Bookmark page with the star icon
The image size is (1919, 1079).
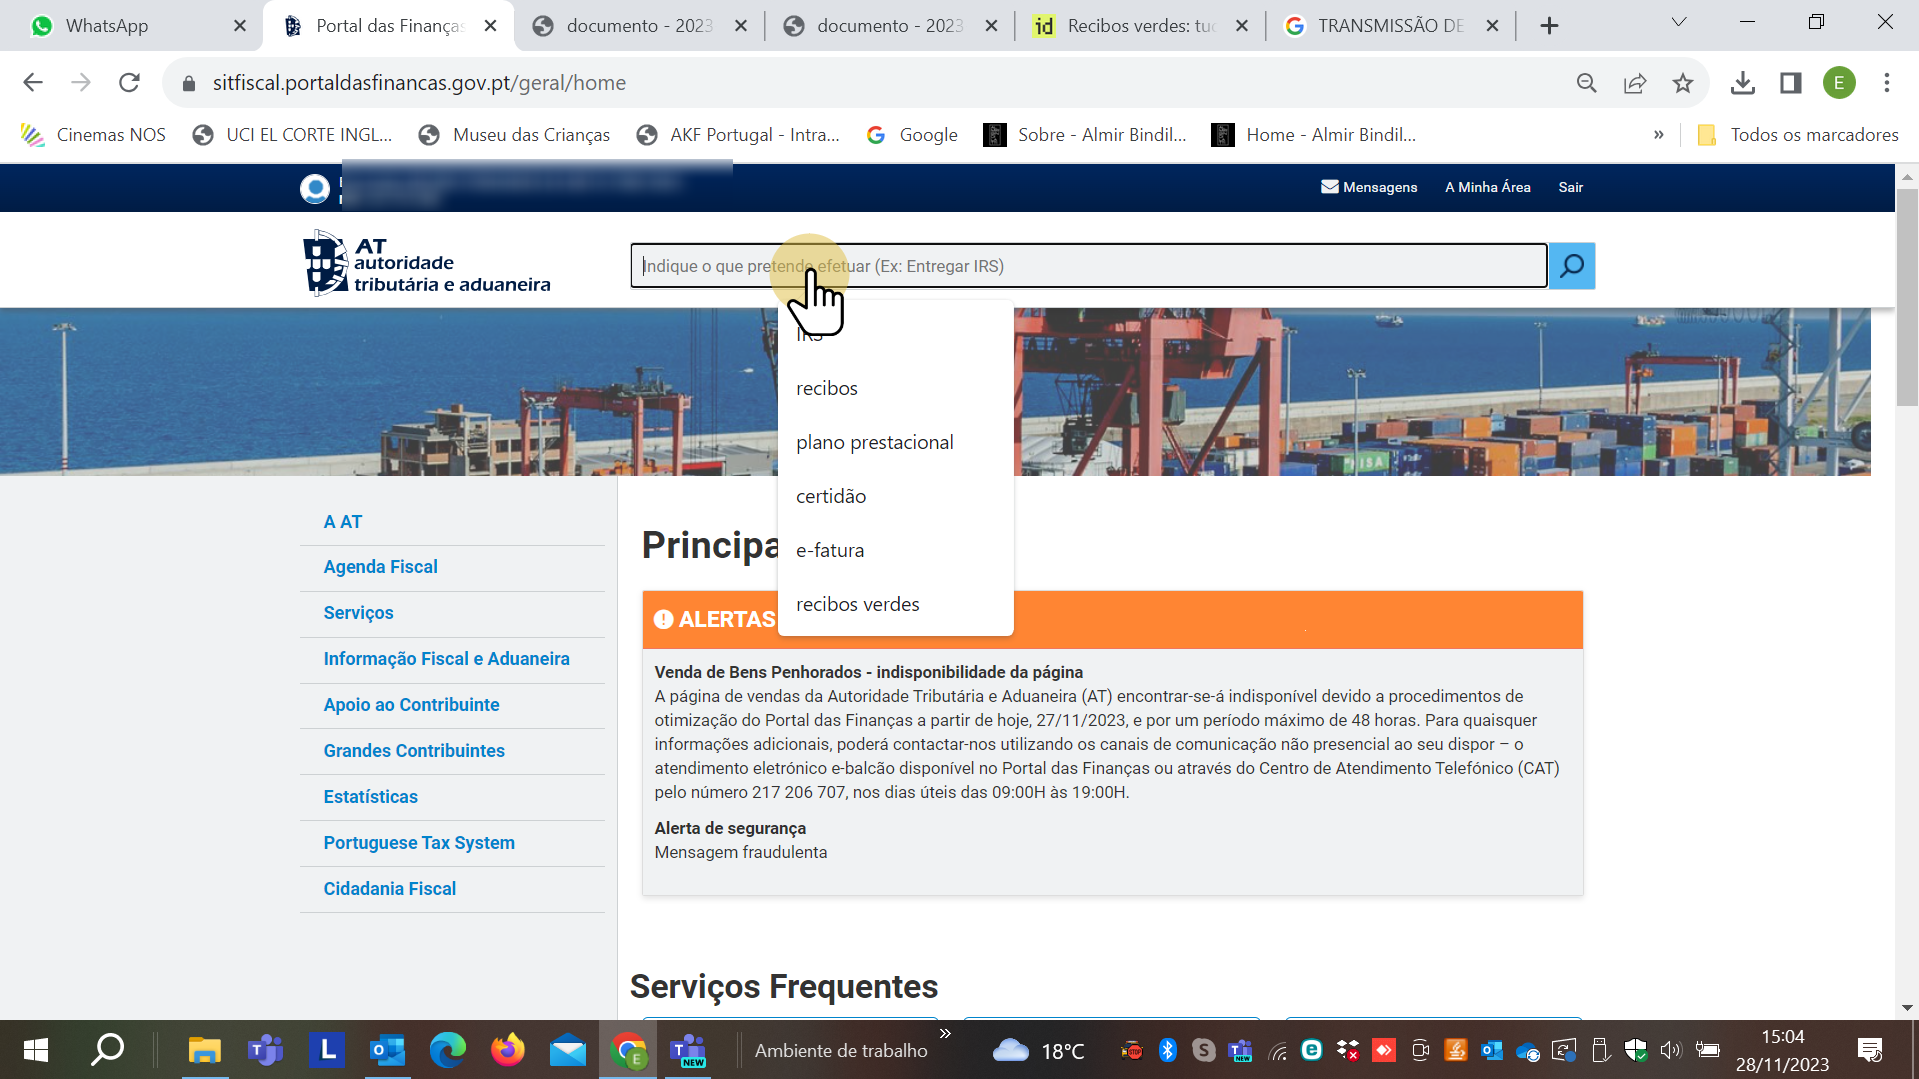click(x=1683, y=83)
